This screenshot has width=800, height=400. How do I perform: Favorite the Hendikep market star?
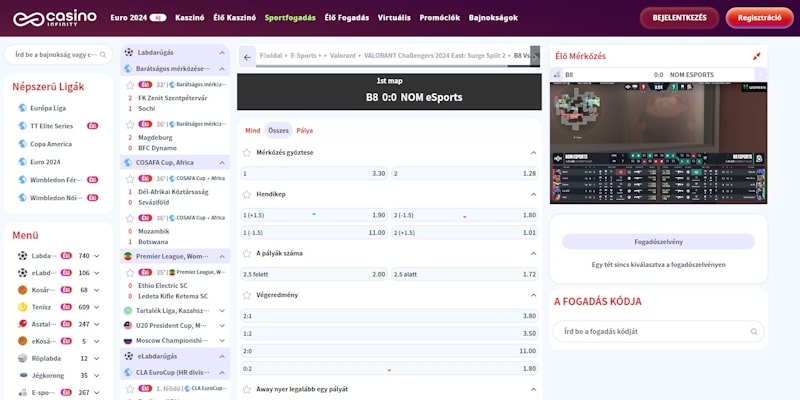click(247, 194)
